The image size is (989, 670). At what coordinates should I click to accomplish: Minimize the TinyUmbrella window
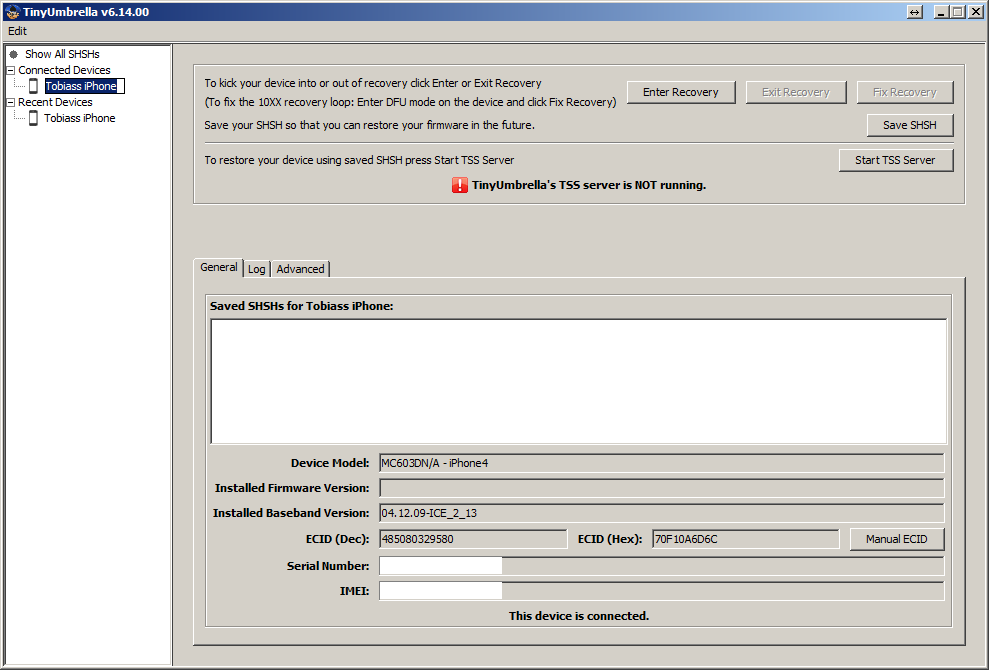[x=942, y=12]
